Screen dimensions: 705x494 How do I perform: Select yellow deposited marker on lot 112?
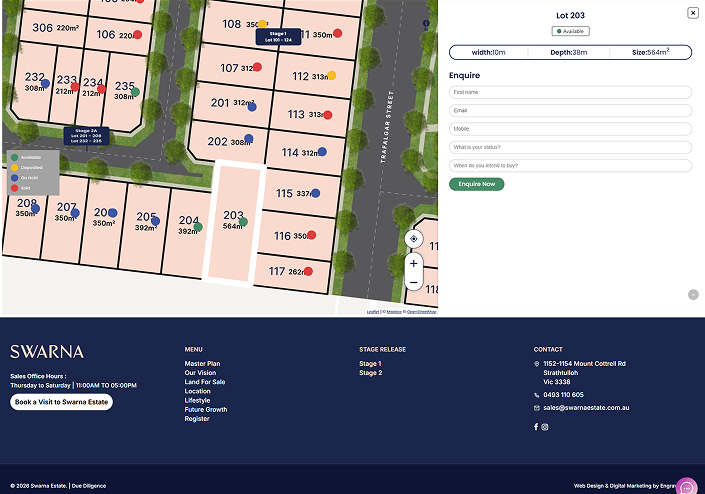click(332, 75)
